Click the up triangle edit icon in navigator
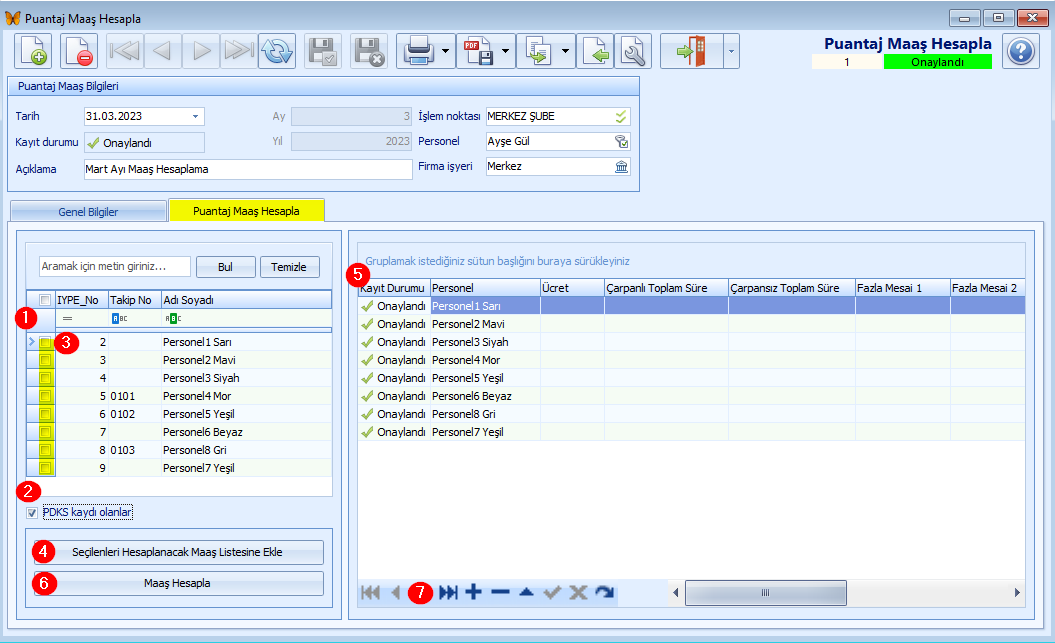Screen dimensions: 1055x643 pyautogui.click(x=526, y=592)
